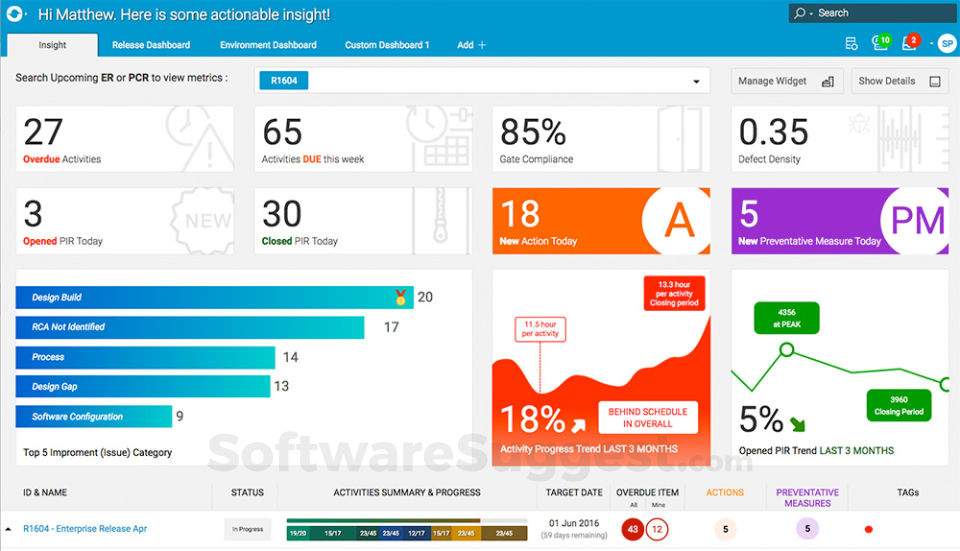The image size is (960, 551).
Task: Click the SP user avatar
Action: [945, 44]
